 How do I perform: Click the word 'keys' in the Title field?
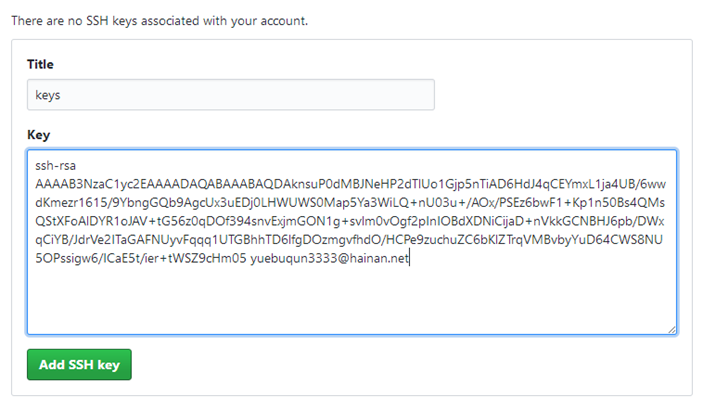48,95
